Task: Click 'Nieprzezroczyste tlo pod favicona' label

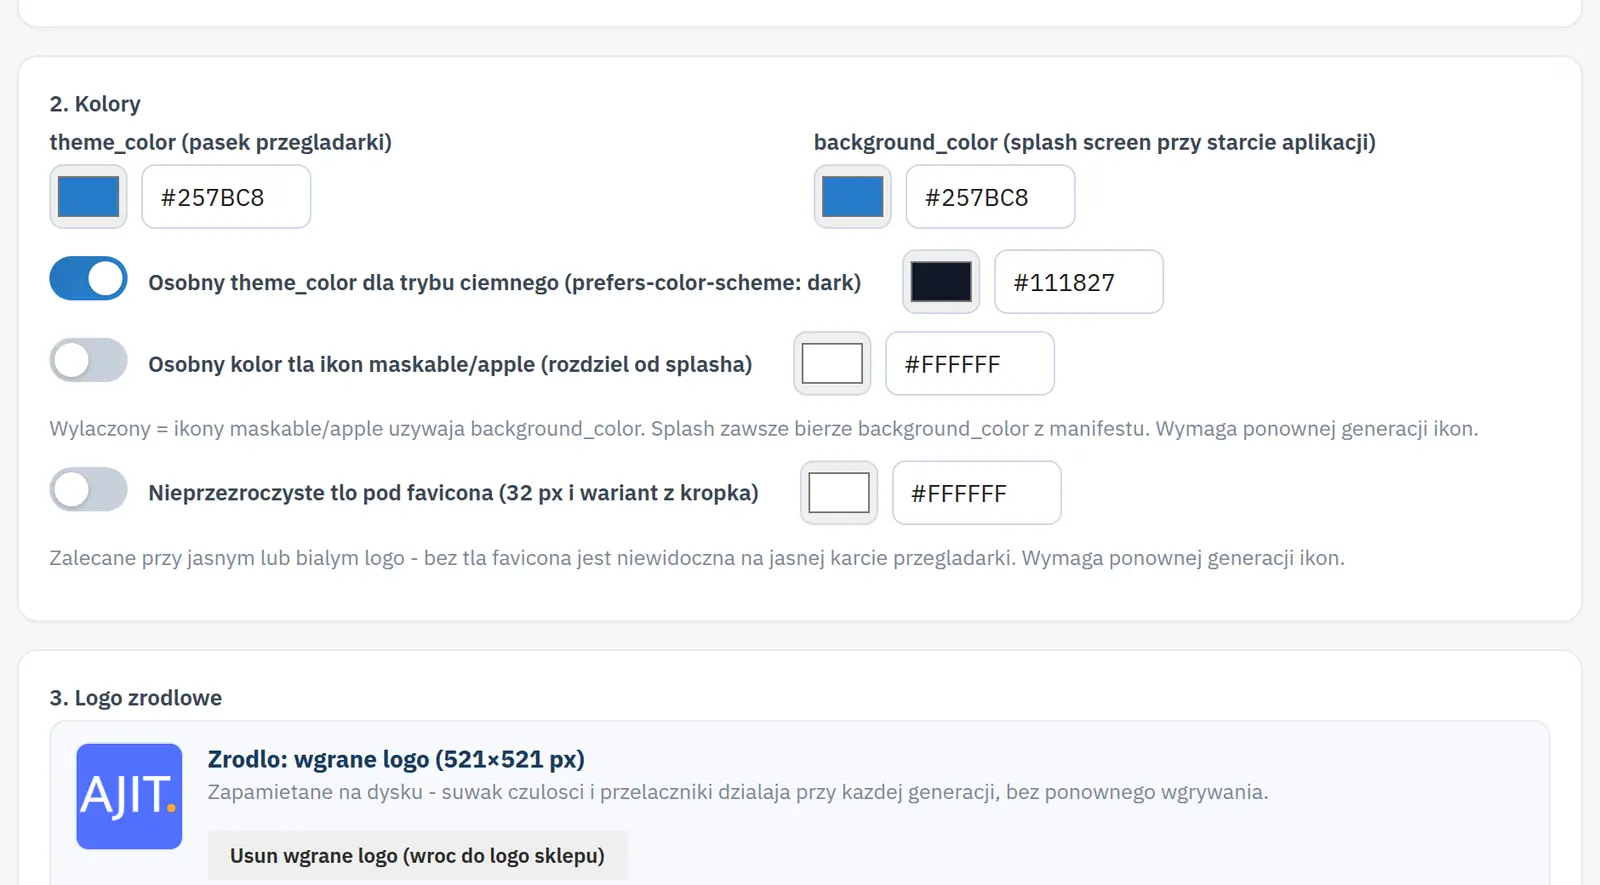Action: [x=453, y=493]
